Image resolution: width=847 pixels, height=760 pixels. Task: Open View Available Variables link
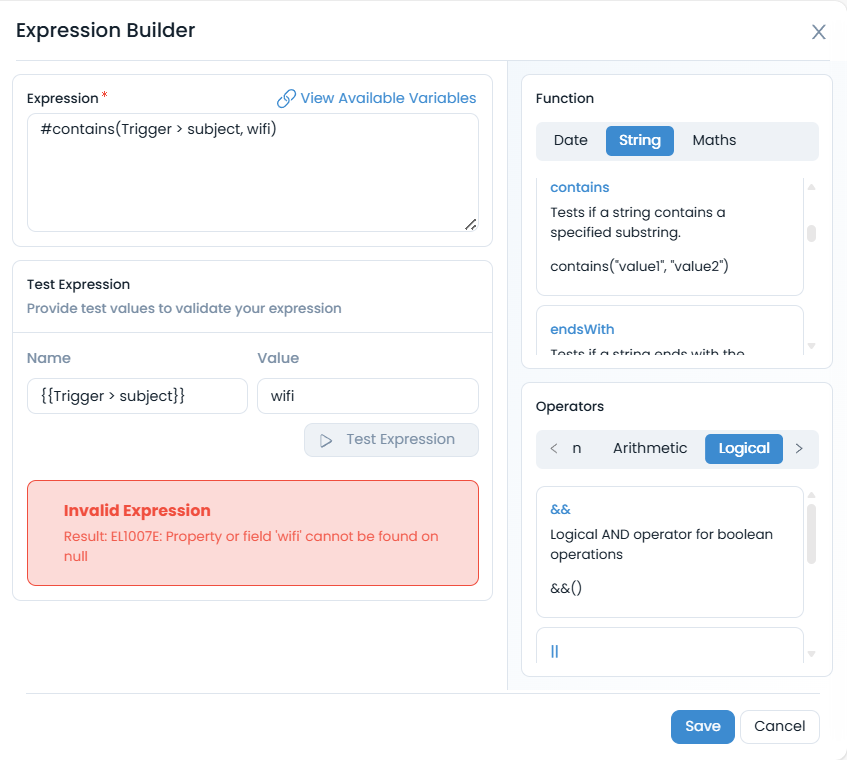388,98
